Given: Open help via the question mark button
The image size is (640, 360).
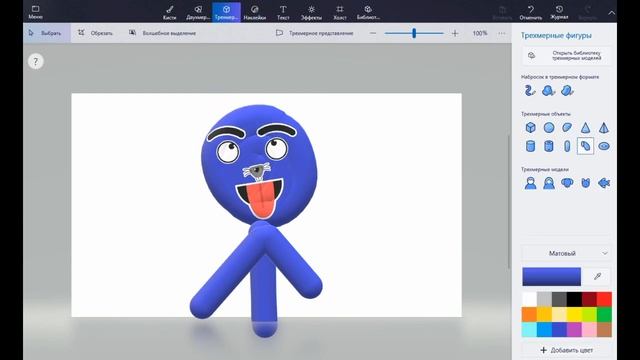Looking at the screenshot, I should (36, 62).
